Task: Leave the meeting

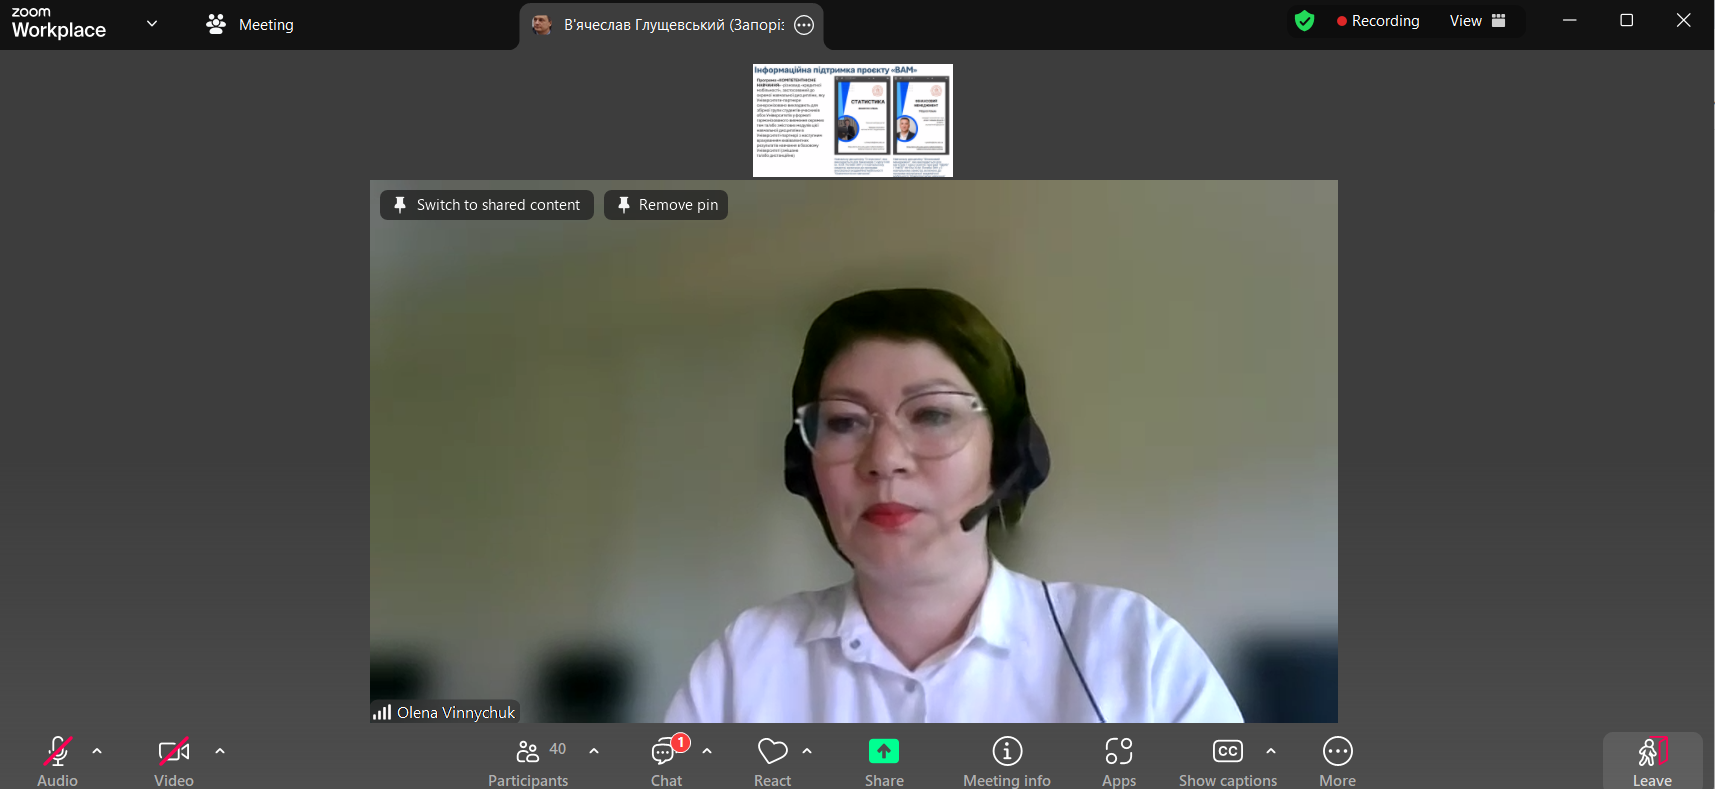Action: tap(1651, 761)
